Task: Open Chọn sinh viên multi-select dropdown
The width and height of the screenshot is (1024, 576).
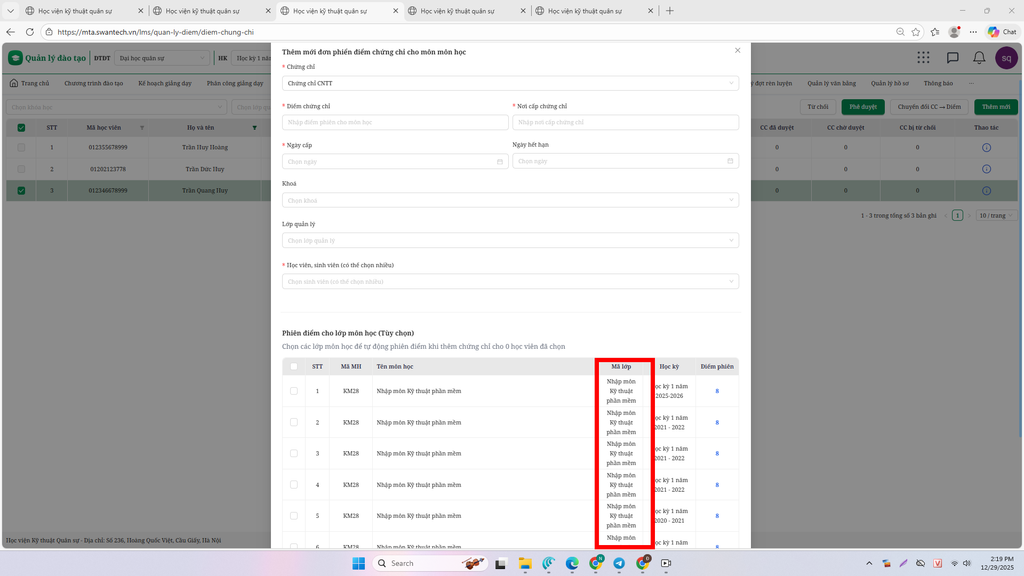Action: [x=510, y=281]
